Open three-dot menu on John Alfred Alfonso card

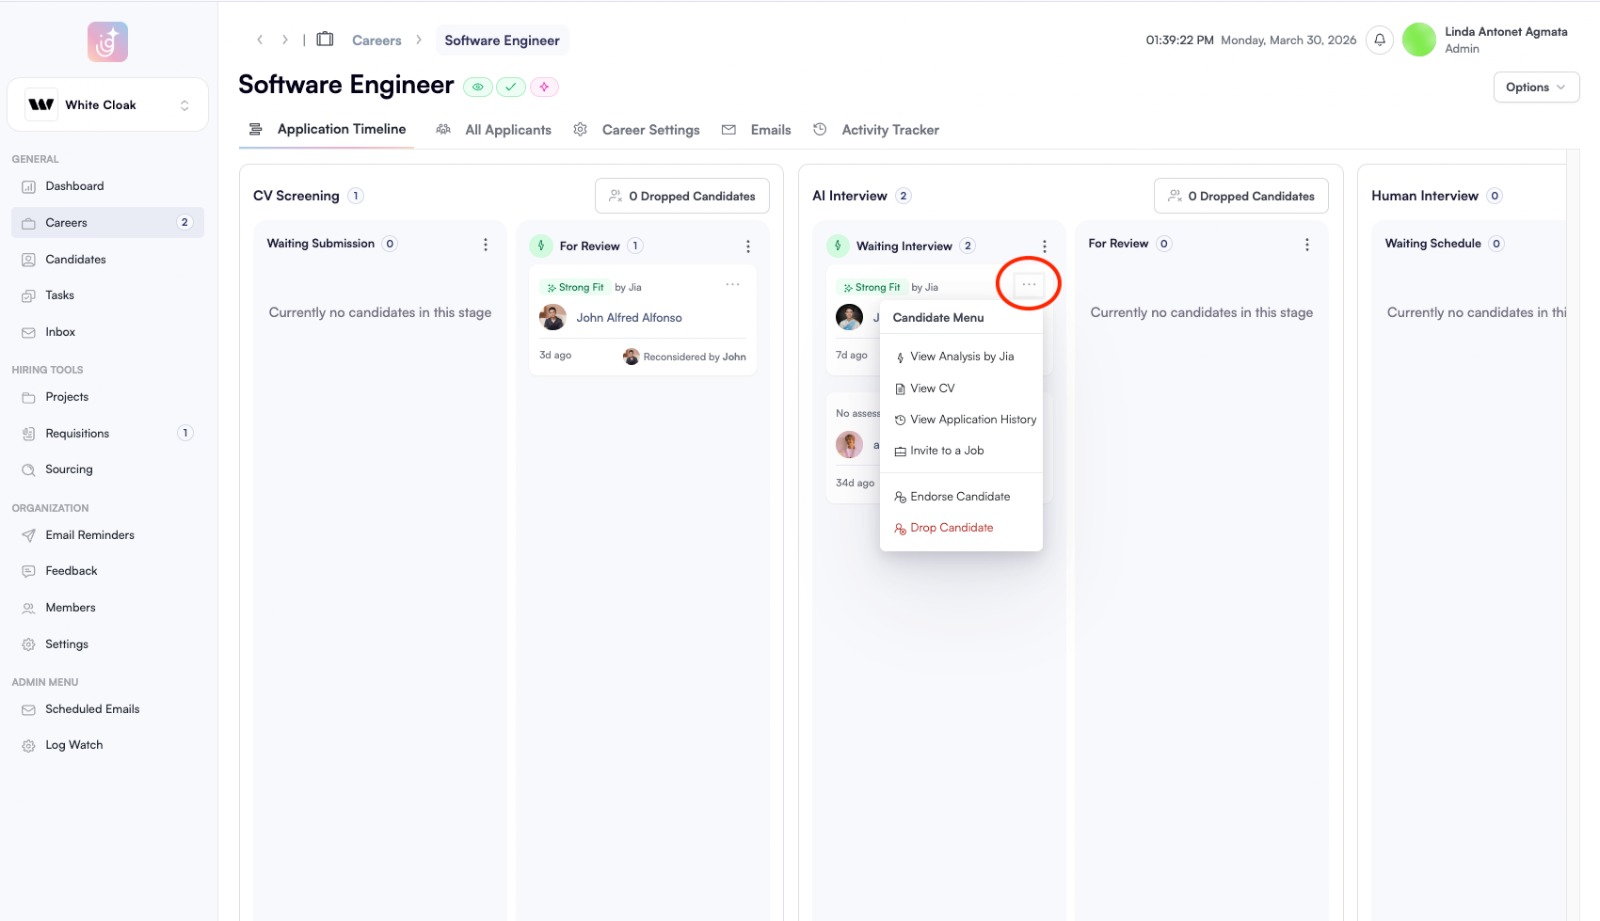click(x=732, y=285)
